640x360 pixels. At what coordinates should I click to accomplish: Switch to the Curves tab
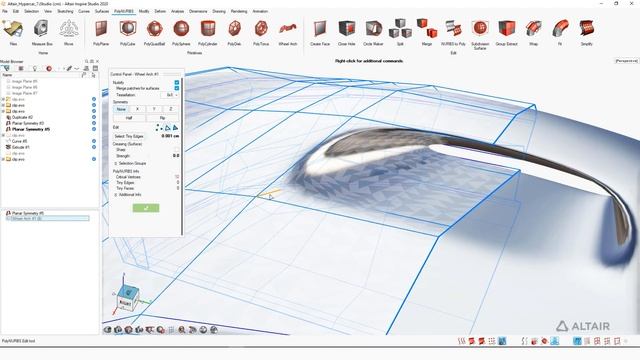click(x=84, y=11)
